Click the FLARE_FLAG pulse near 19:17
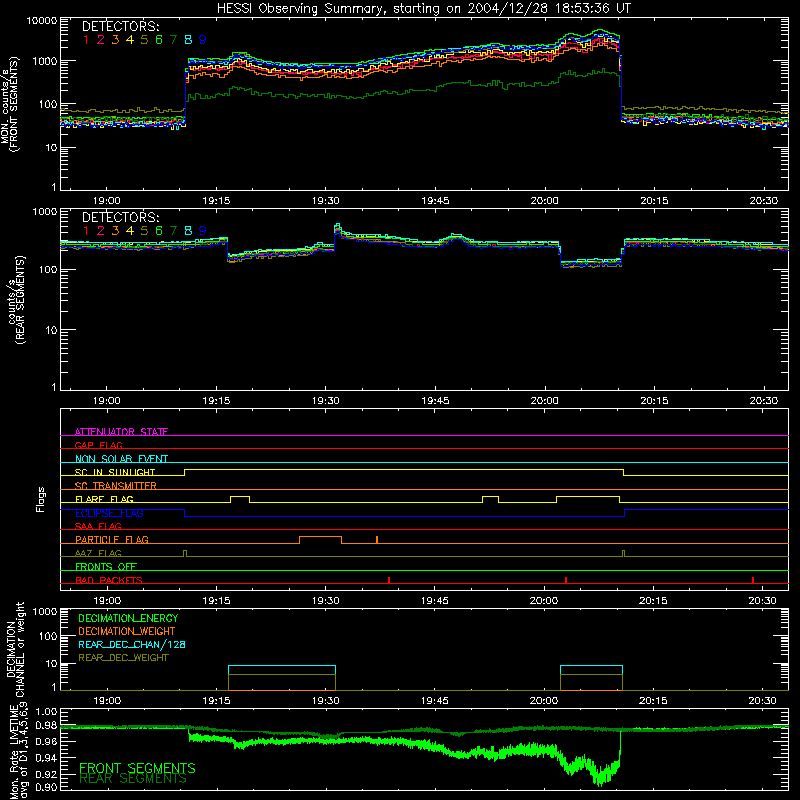This screenshot has width=800, height=800. pyautogui.click(x=240, y=499)
